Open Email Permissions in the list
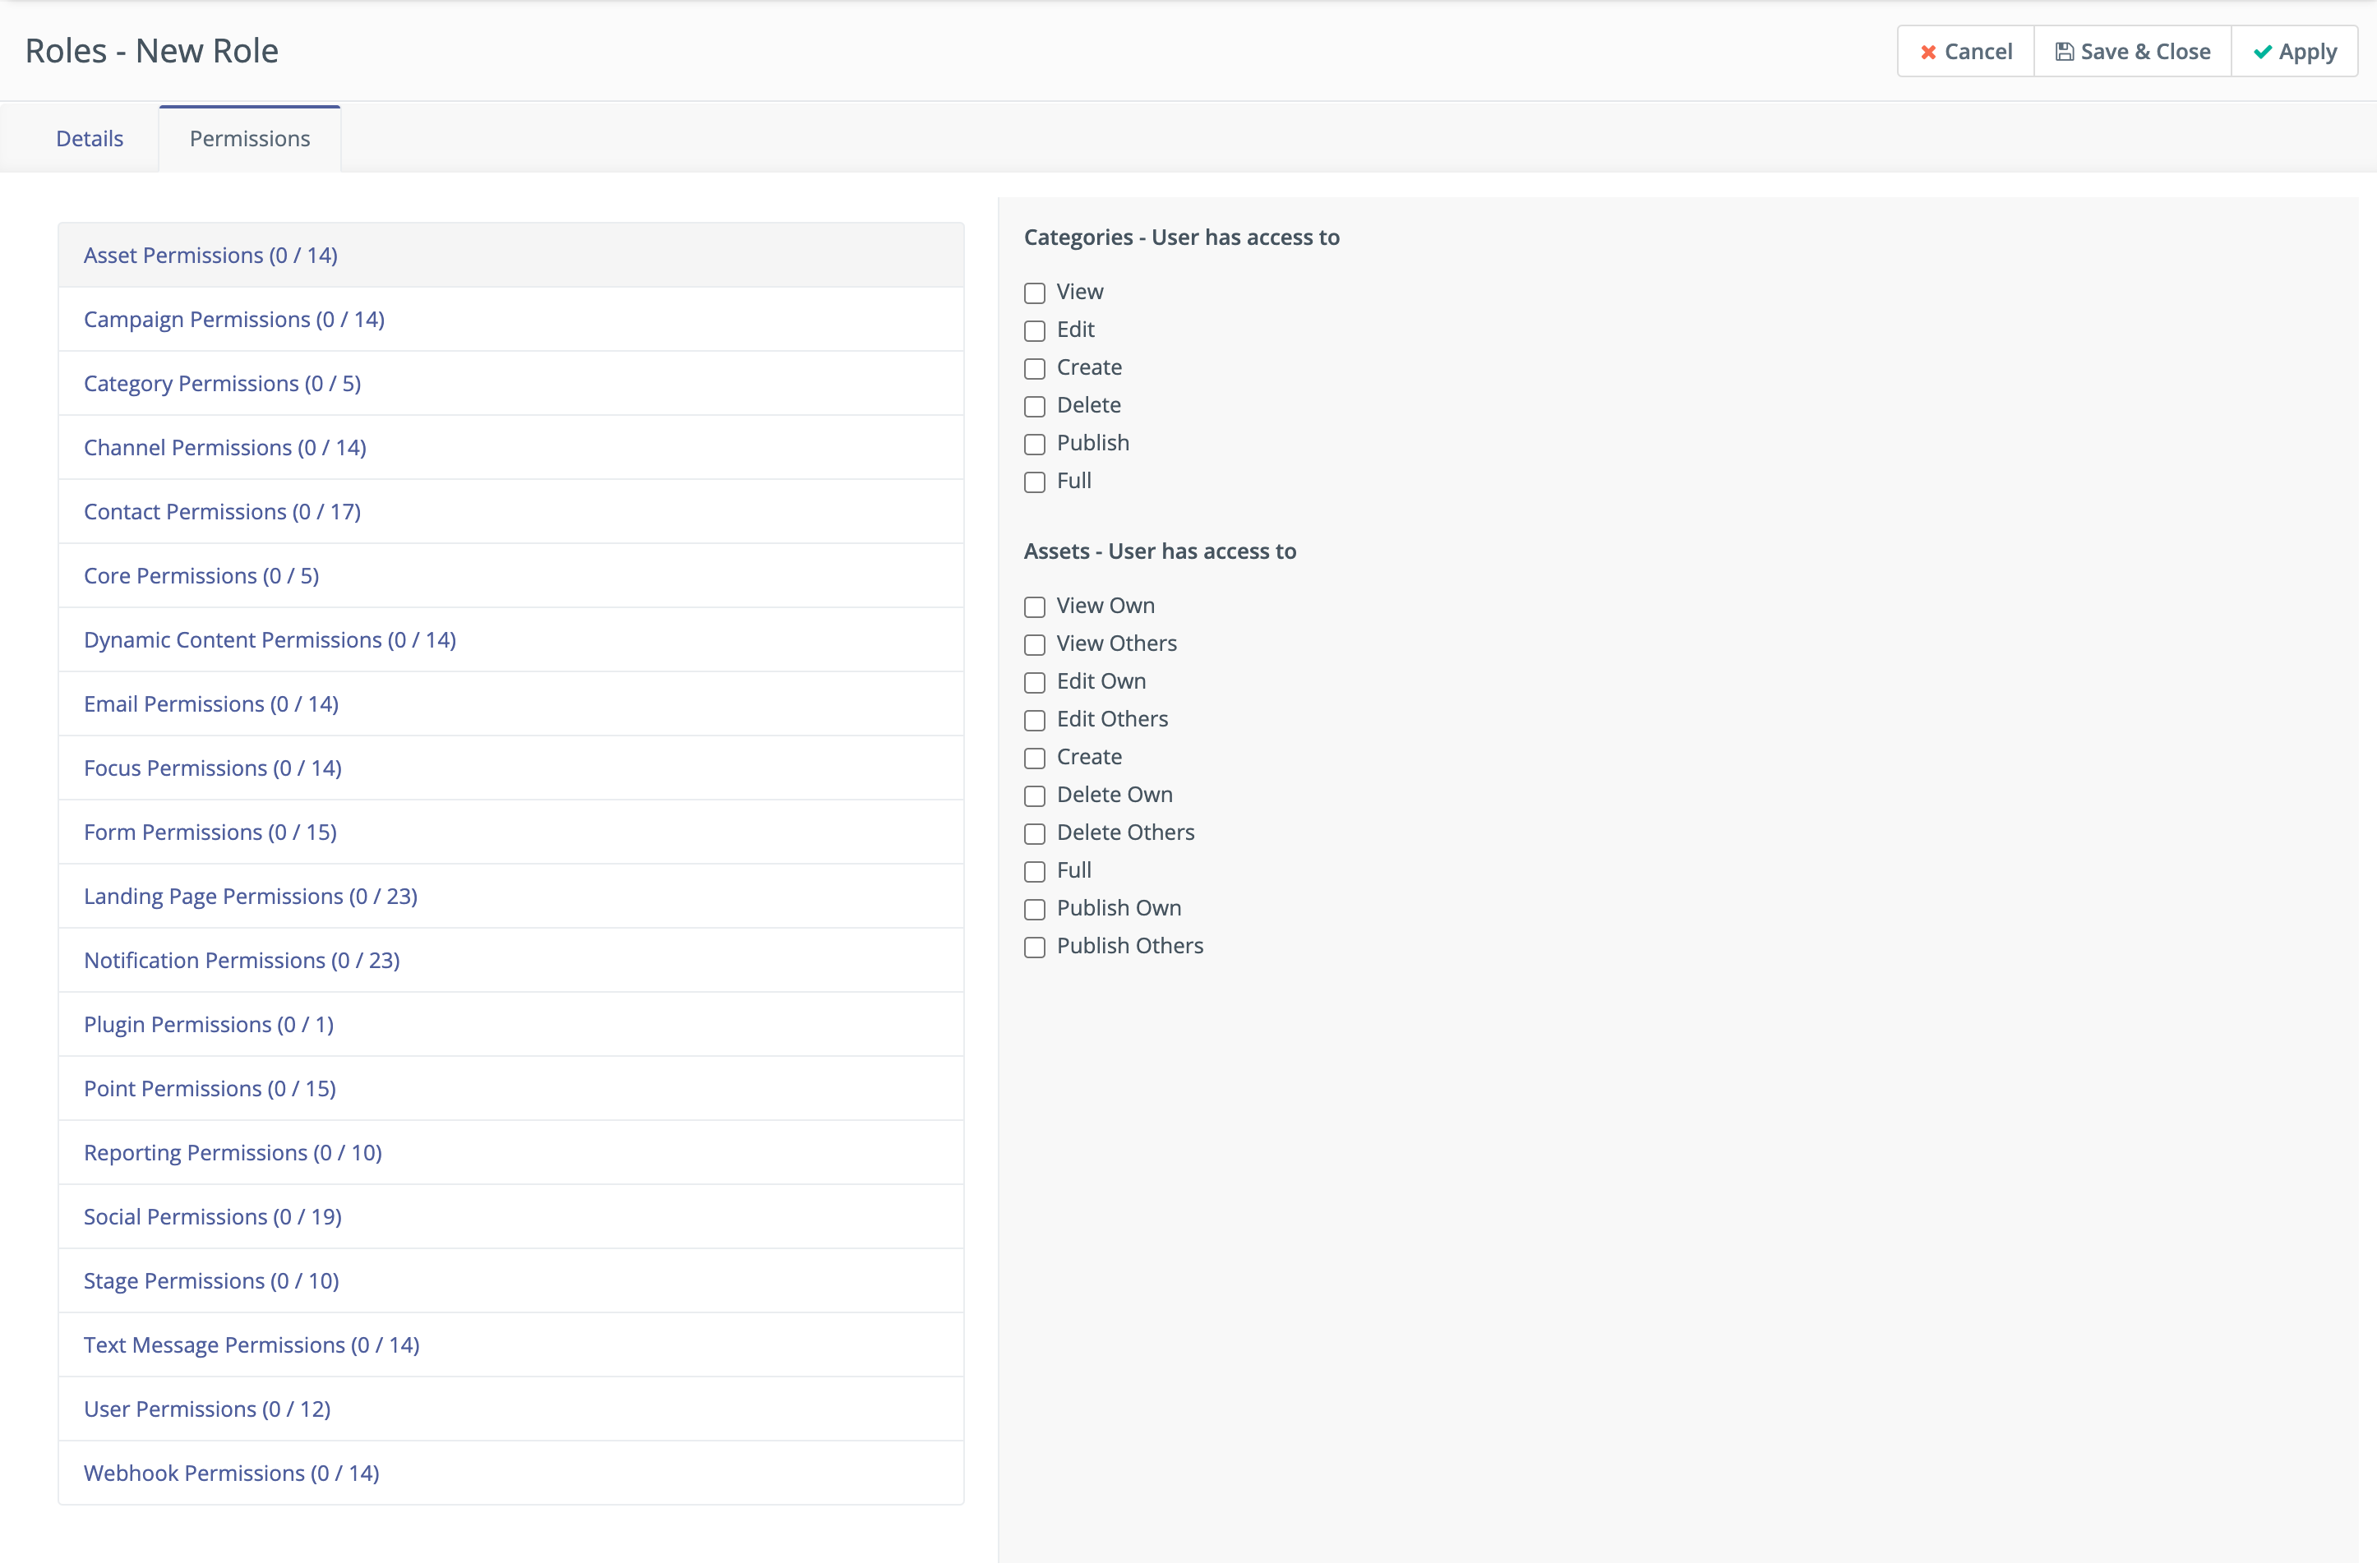2377x1568 pixels. pos(211,704)
